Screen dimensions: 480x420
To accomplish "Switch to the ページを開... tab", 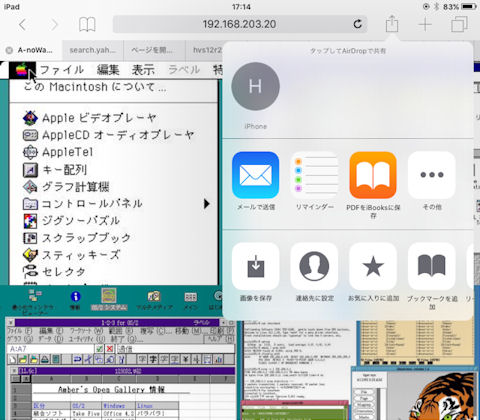I will point(154,50).
